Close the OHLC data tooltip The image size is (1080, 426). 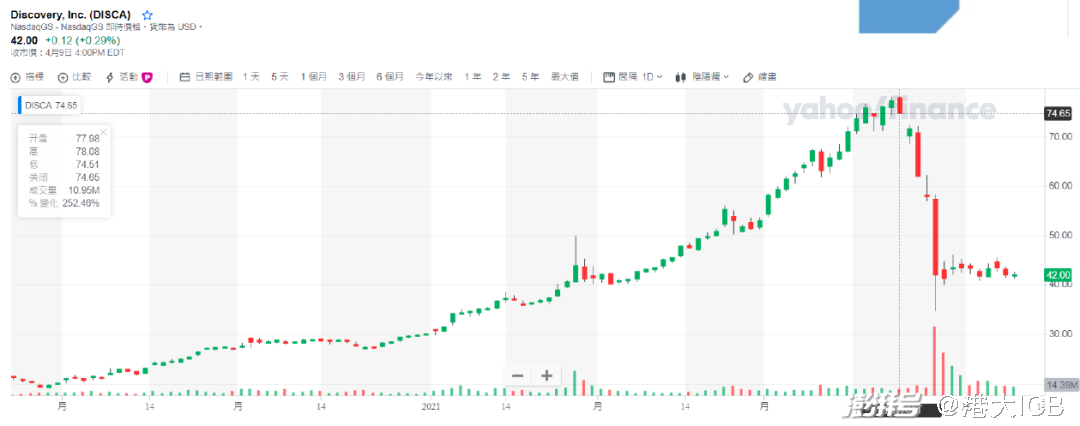tap(103, 131)
